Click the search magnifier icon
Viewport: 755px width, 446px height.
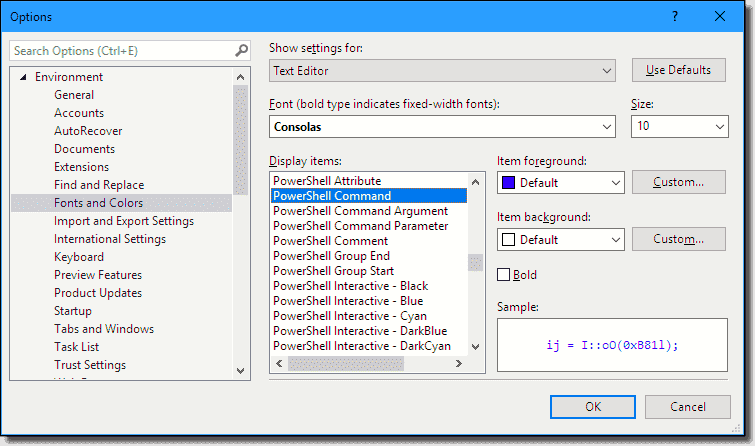point(241,50)
